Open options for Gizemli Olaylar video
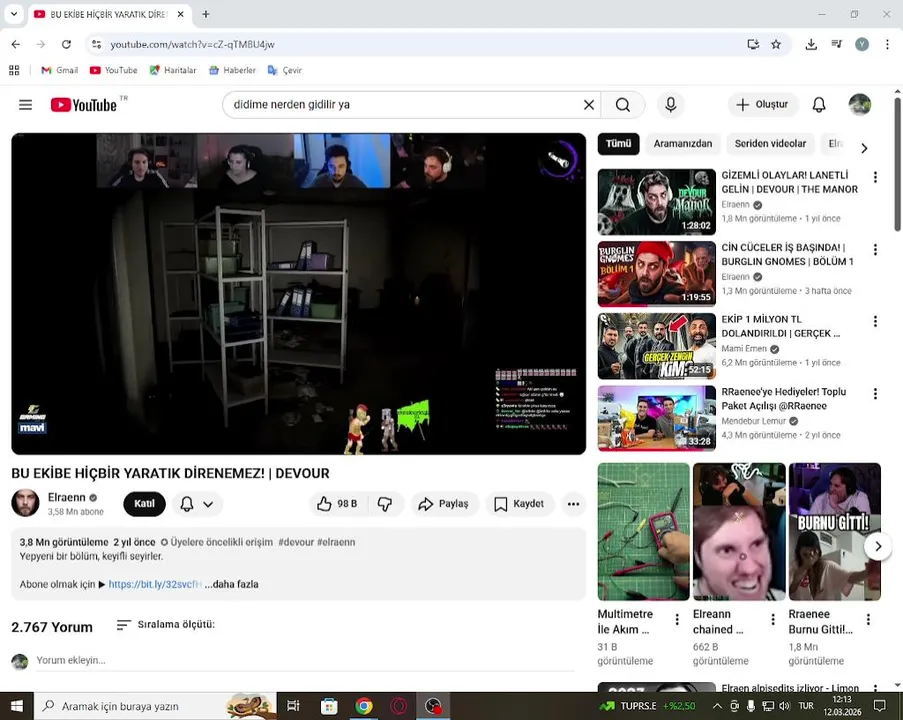 (875, 177)
